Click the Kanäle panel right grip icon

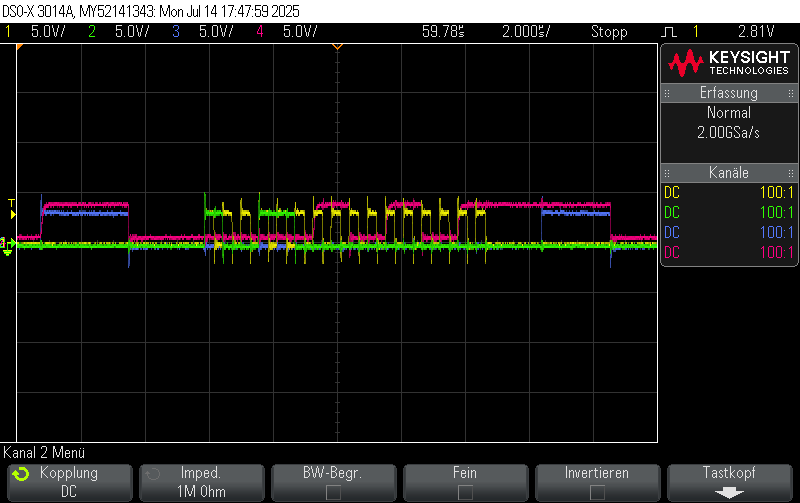point(791,173)
